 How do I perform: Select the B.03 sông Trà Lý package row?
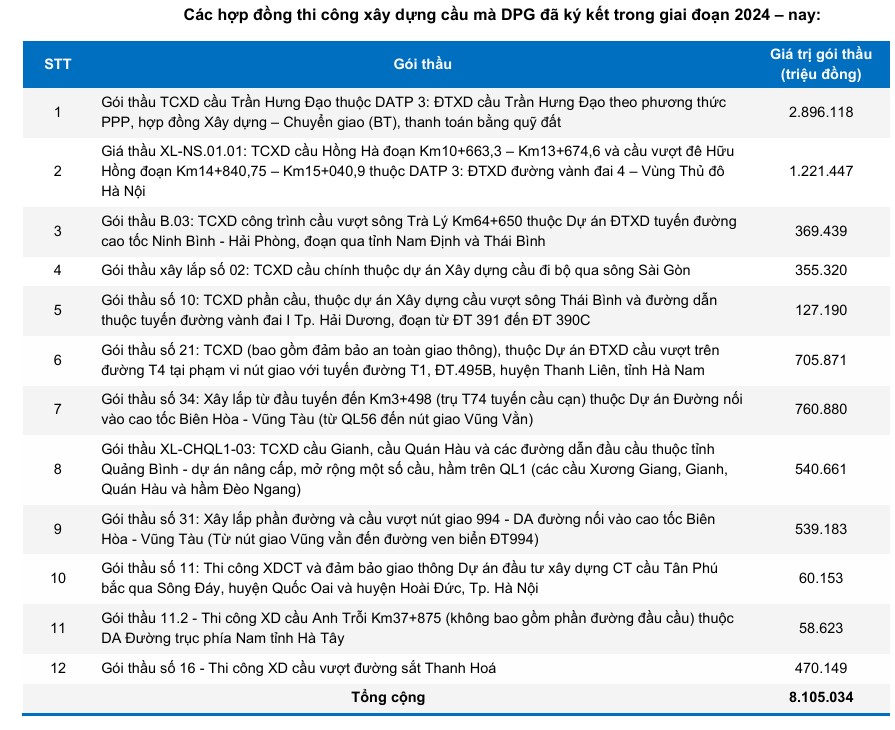coord(419,230)
